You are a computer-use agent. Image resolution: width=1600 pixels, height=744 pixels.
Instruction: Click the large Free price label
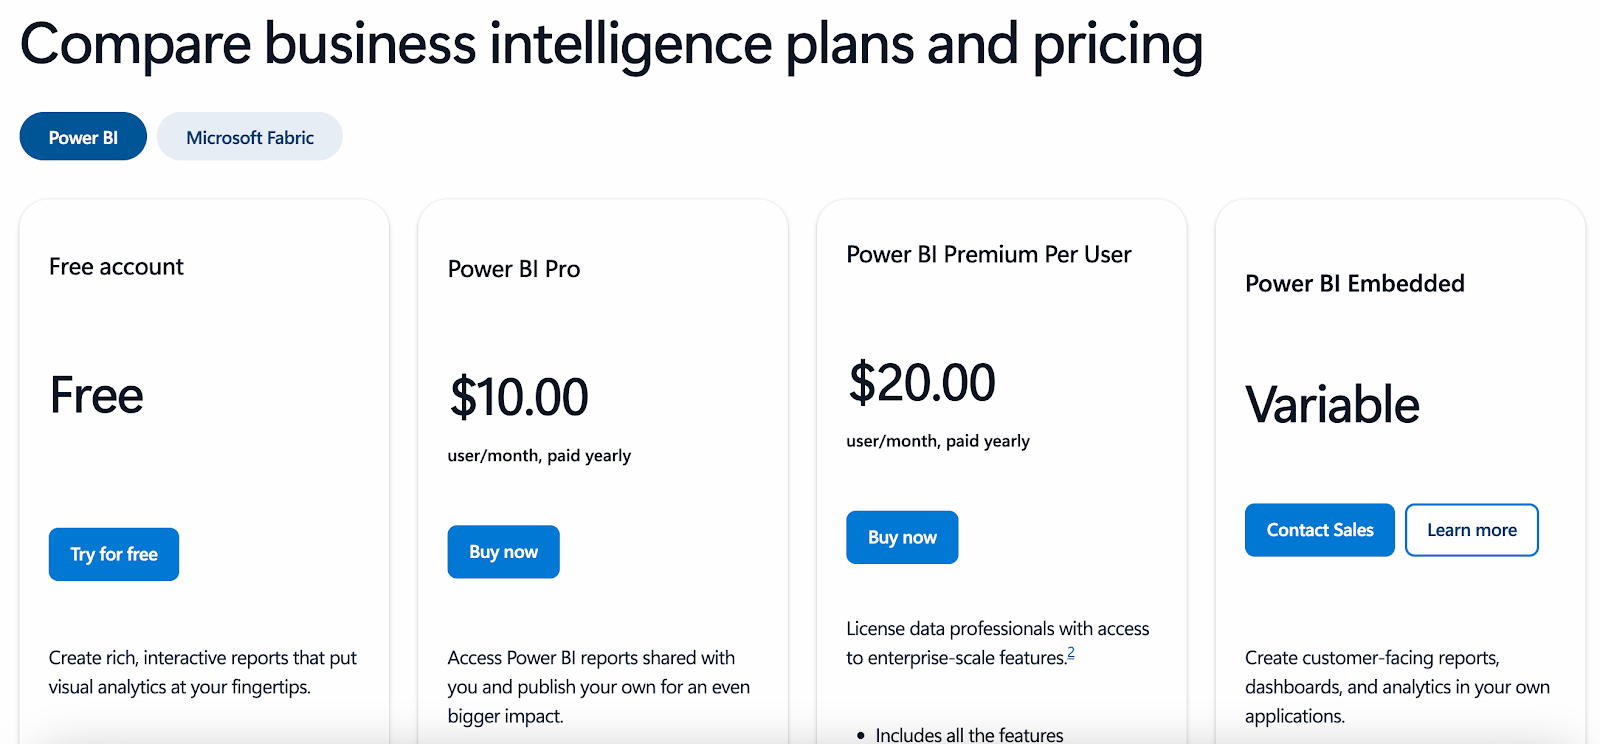97,395
